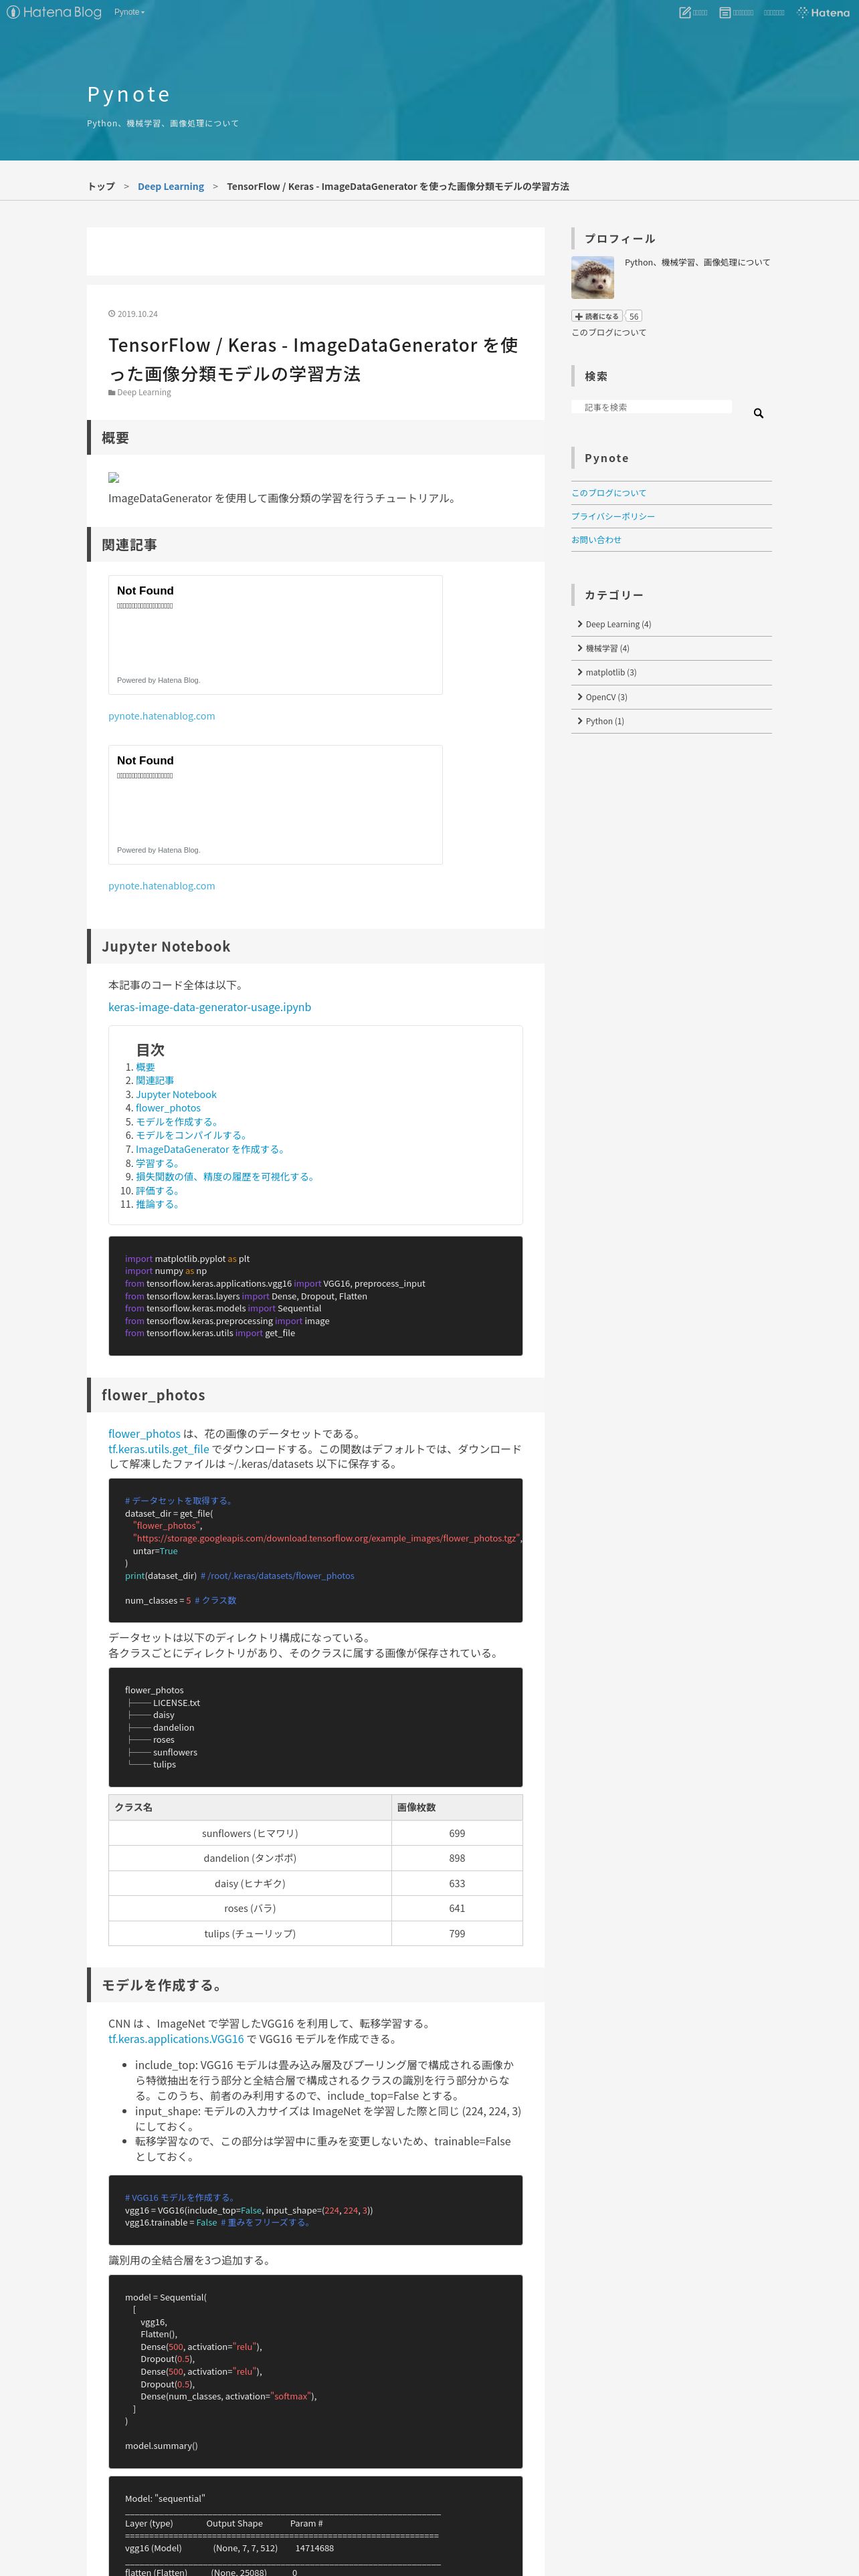Image resolution: width=859 pixels, height=2576 pixels.
Task: Click the Deep Learning category tag under the title
Action: point(144,392)
